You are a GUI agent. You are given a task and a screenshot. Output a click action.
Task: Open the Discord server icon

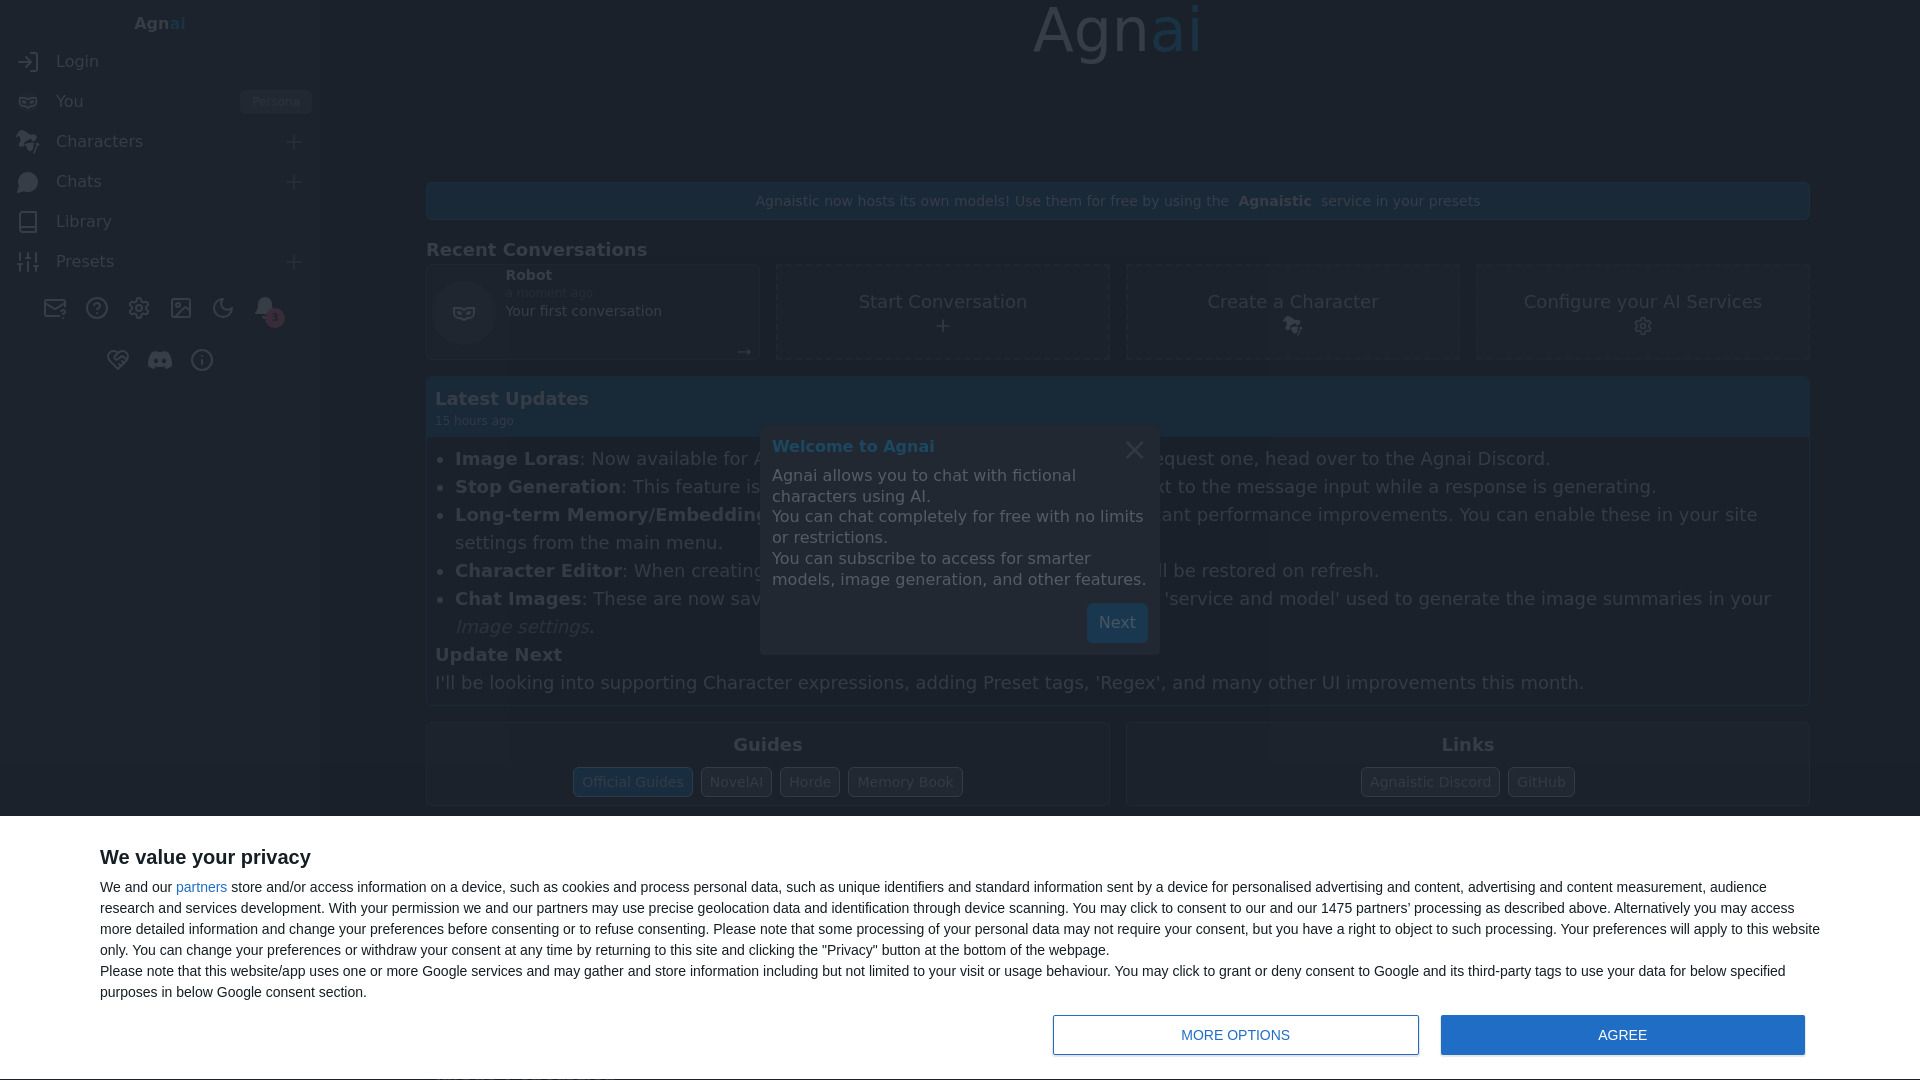(x=160, y=360)
